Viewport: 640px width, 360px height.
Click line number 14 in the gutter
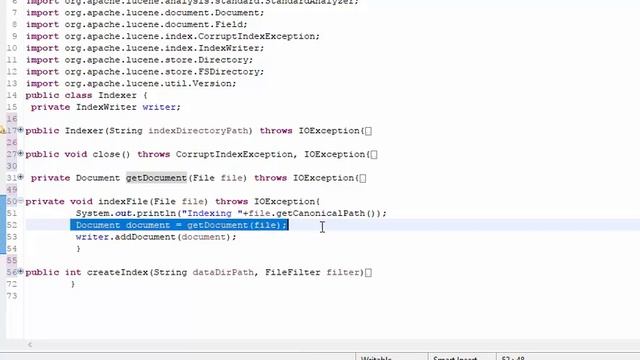coord(12,96)
